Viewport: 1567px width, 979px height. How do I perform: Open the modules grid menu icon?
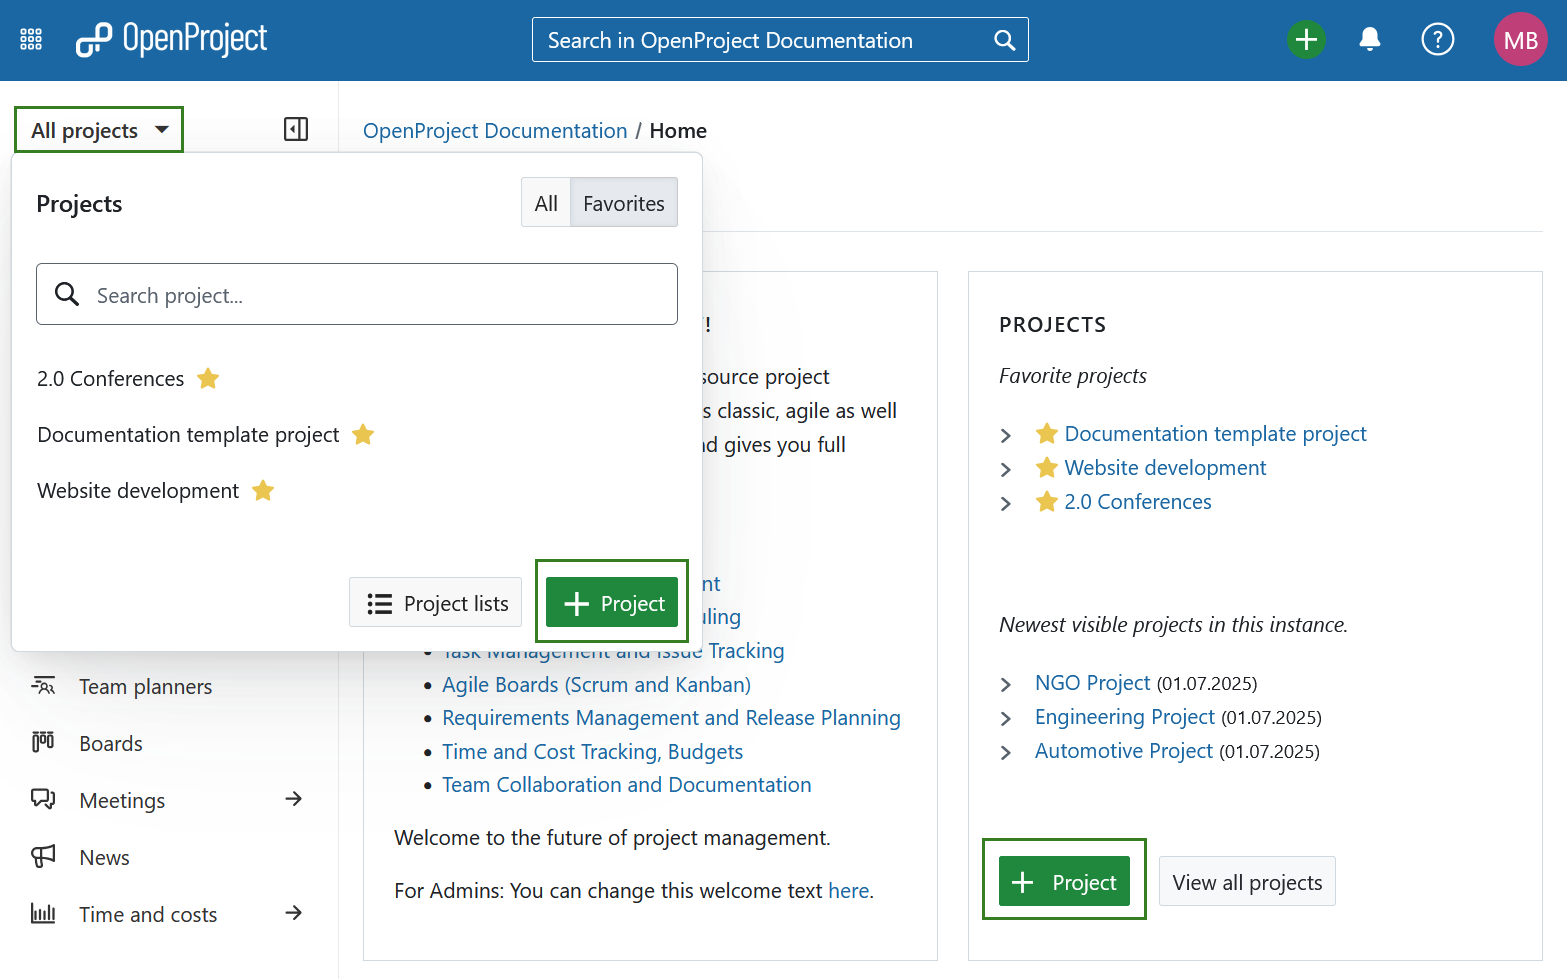coord(31,39)
